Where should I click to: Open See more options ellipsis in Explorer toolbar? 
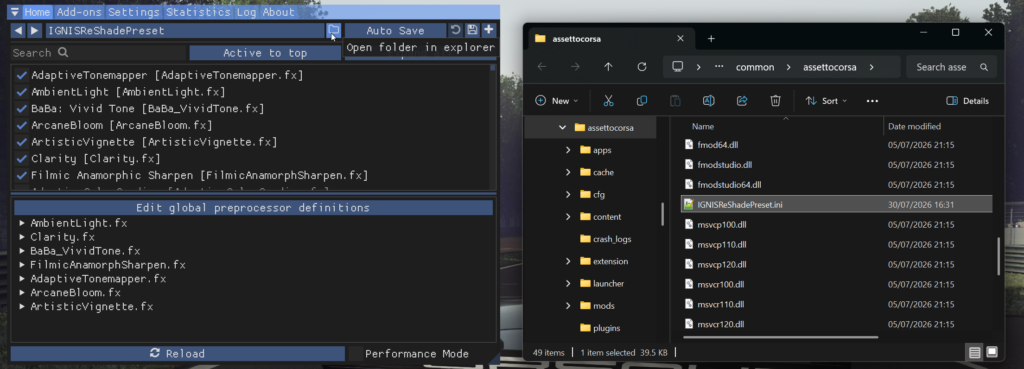point(872,101)
